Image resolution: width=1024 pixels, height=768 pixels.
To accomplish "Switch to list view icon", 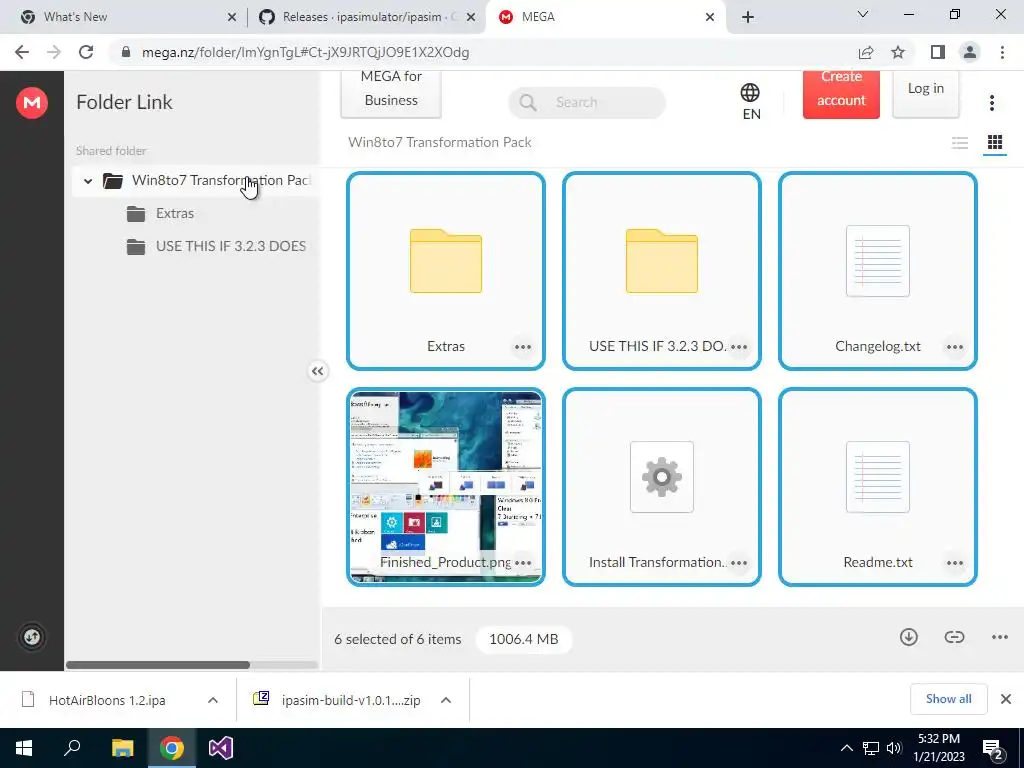I will tap(959, 143).
